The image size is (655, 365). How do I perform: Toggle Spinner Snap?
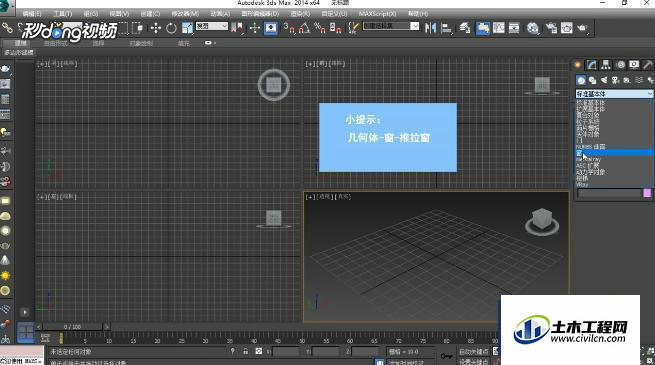335,28
